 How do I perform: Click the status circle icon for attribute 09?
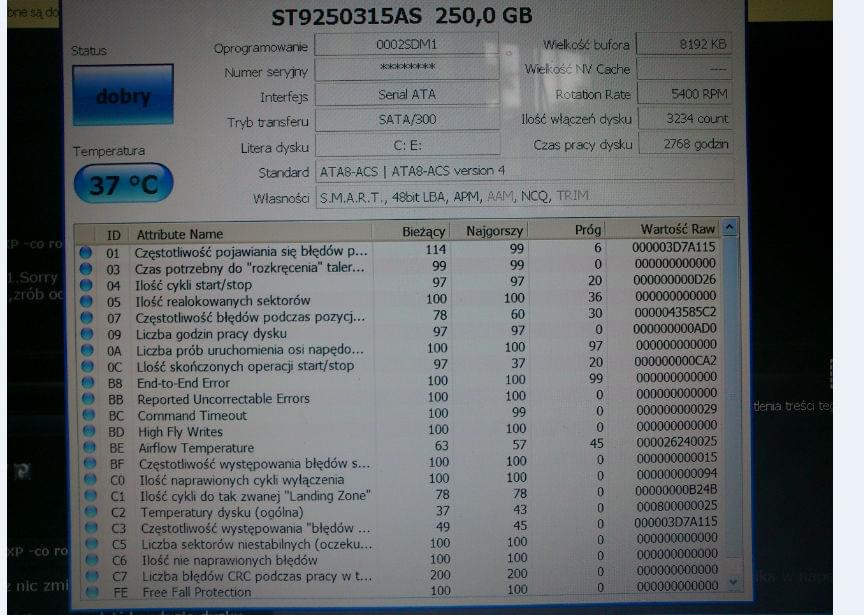coord(87,334)
